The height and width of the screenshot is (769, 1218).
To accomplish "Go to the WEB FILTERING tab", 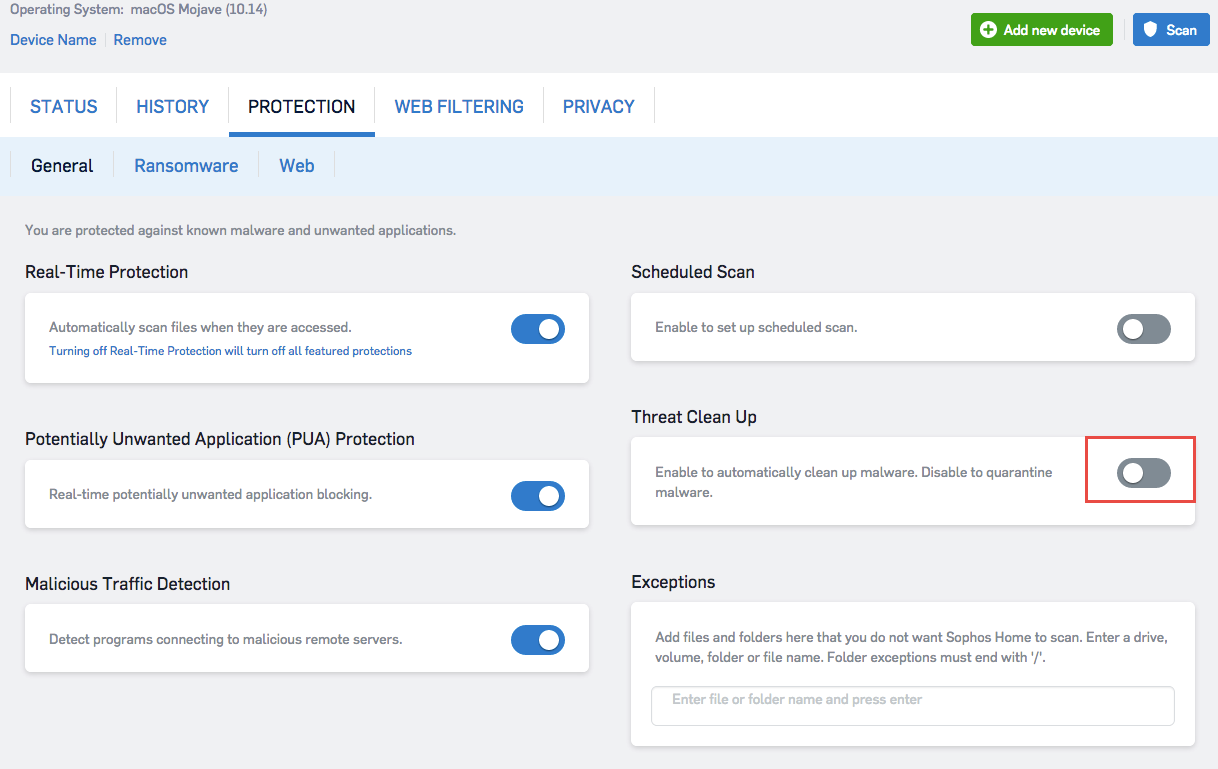I will click(459, 106).
